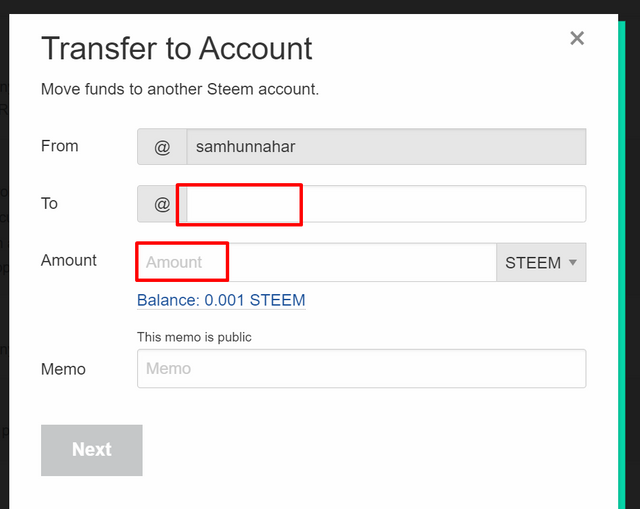This screenshot has width=640, height=509.
Task: Click the Transfer to Account heading
Action: pos(176,48)
